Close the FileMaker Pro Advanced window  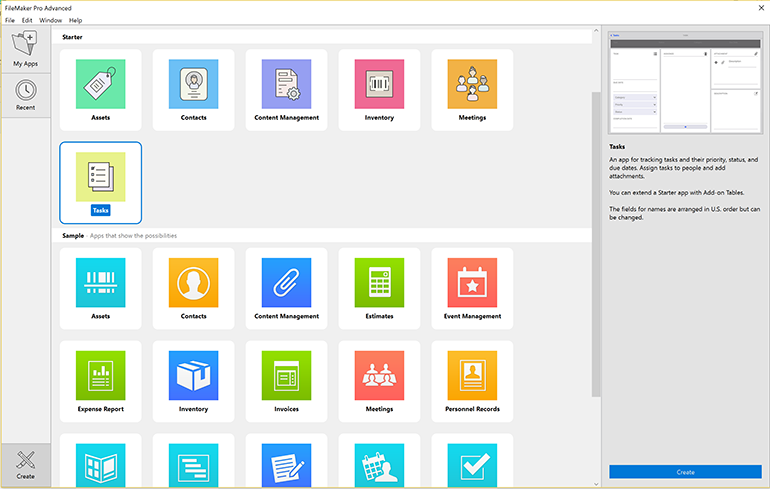pos(761,8)
